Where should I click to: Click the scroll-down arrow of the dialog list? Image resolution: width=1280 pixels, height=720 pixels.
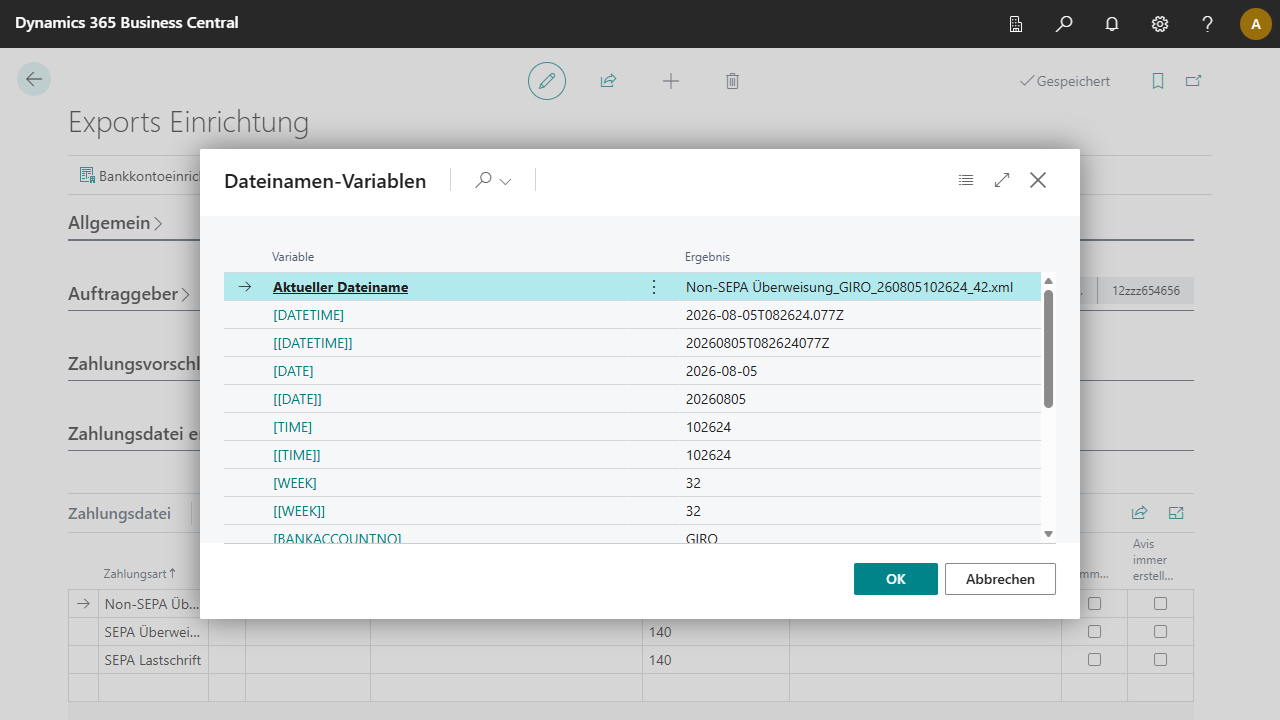tap(1048, 534)
